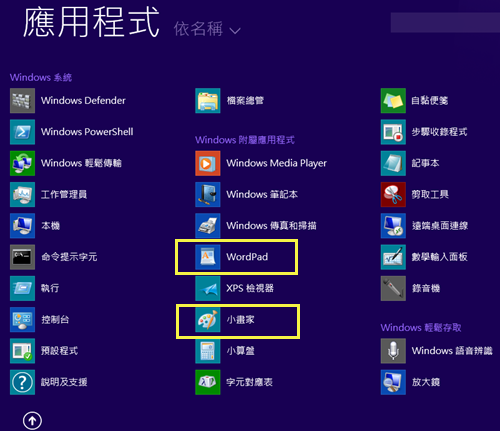Click the up arrow circle button
This screenshot has width=500, height=431.
click(32, 421)
